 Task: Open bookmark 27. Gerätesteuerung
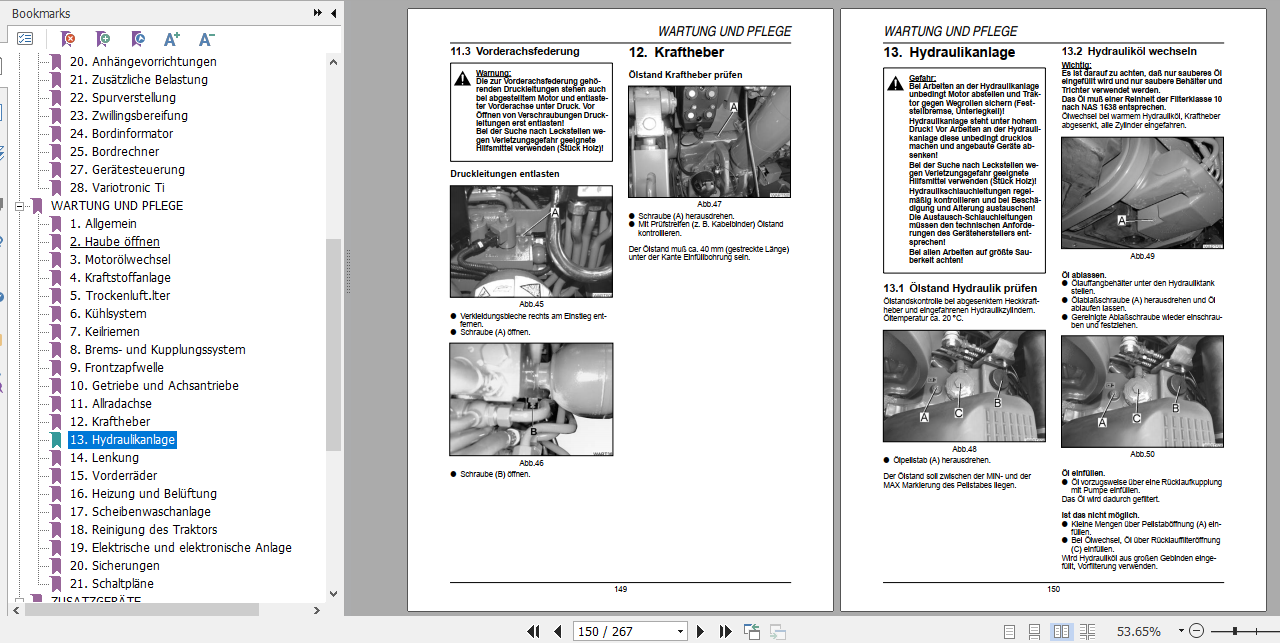pyautogui.click(x=128, y=170)
